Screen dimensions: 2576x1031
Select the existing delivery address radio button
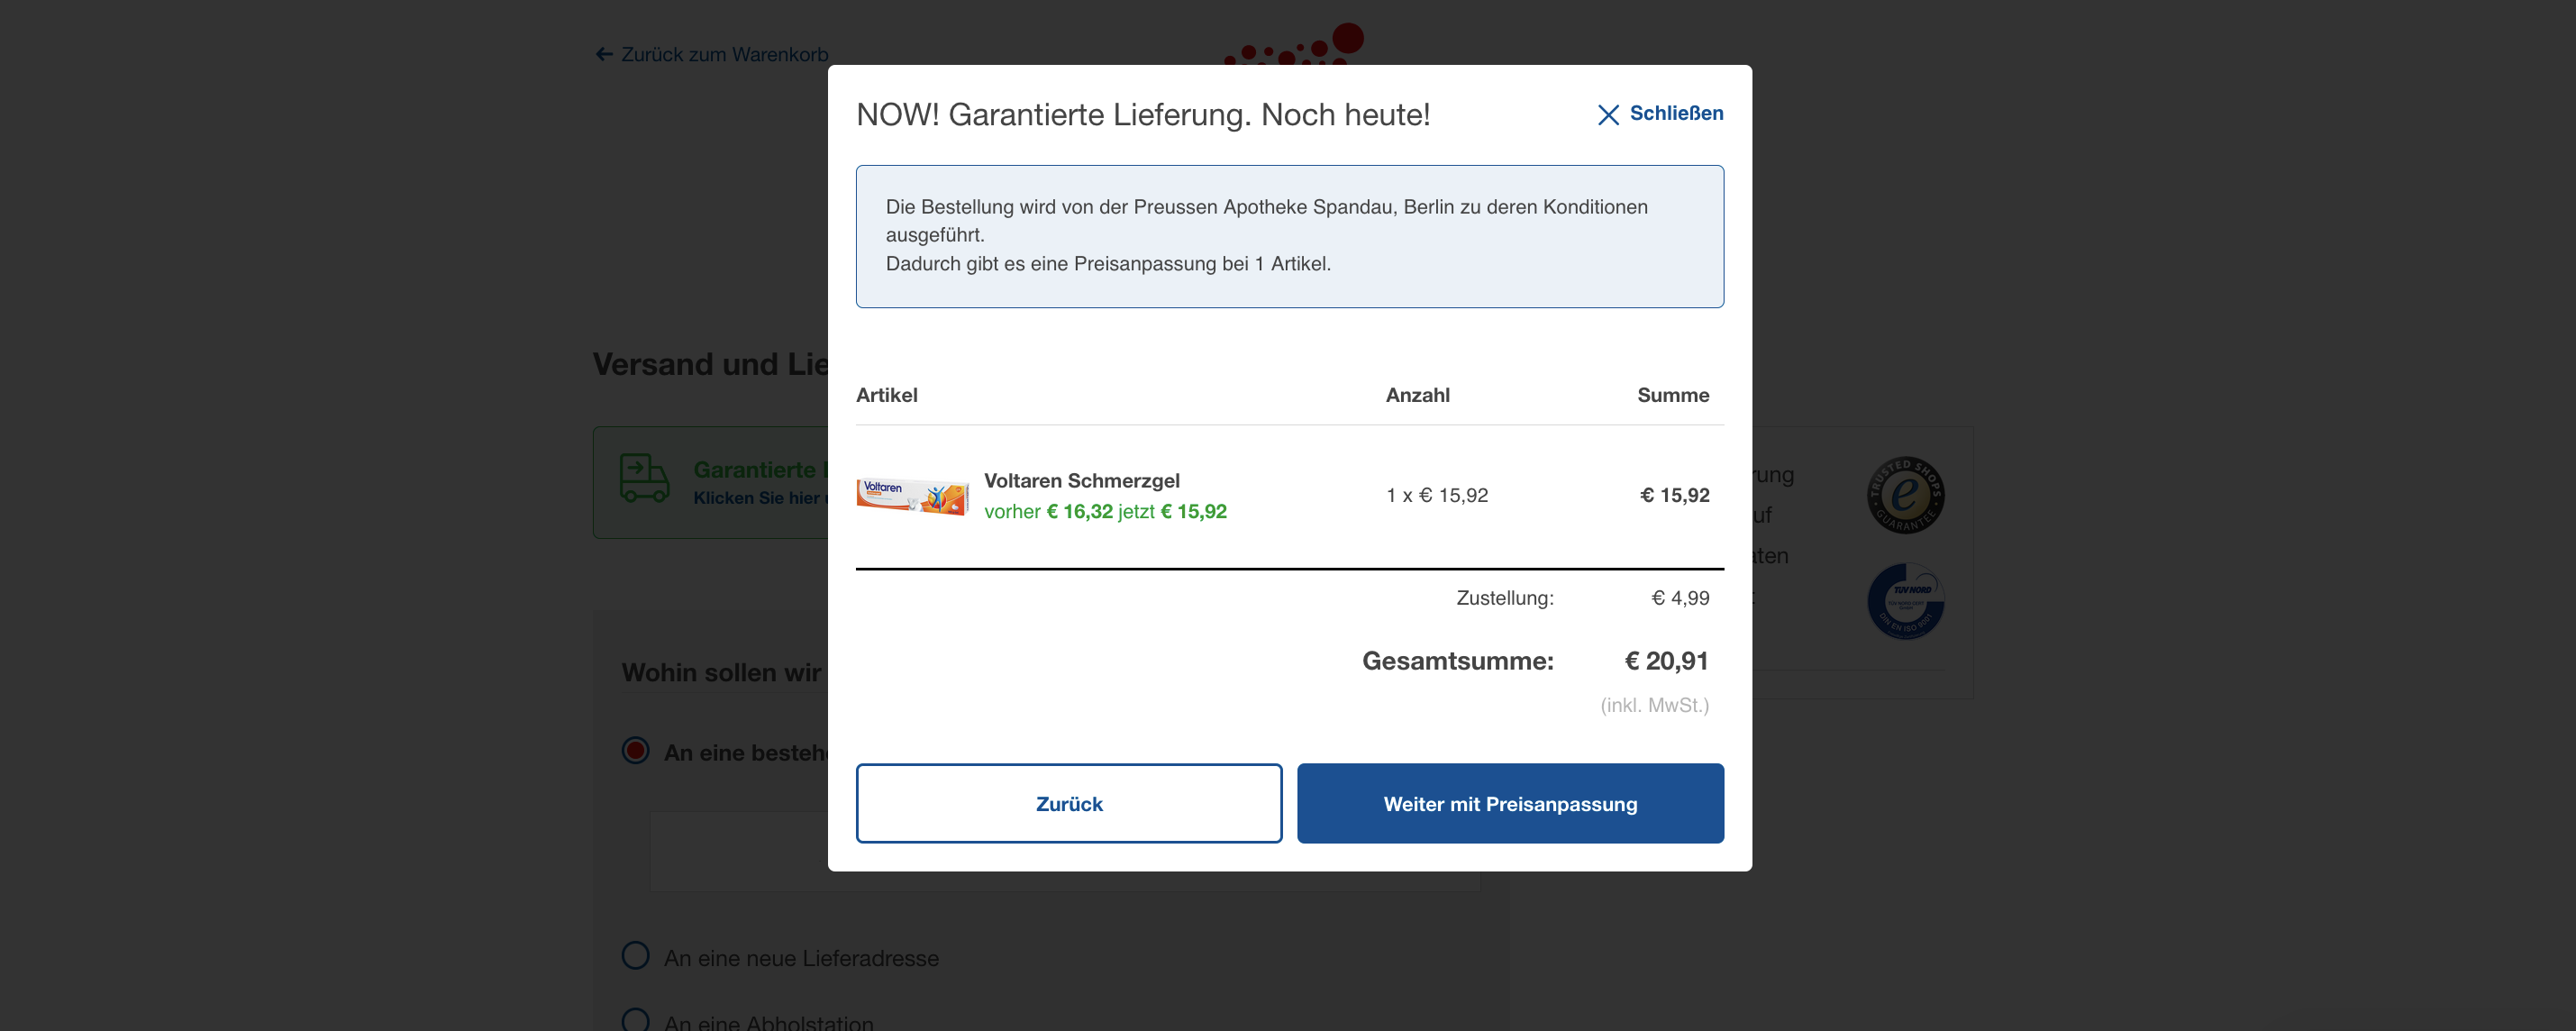[636, 750]
